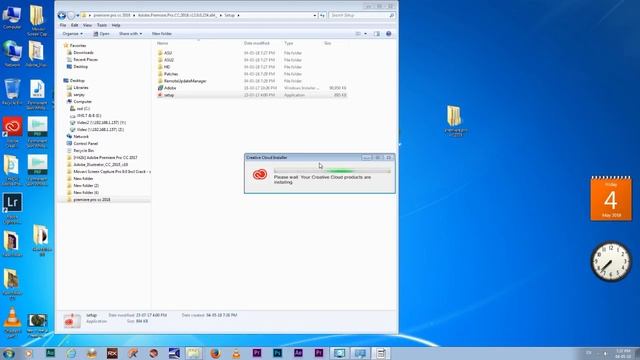Click the Setup segment in address bar
This screenshot has height=360, width=640.
click(229, 16)
